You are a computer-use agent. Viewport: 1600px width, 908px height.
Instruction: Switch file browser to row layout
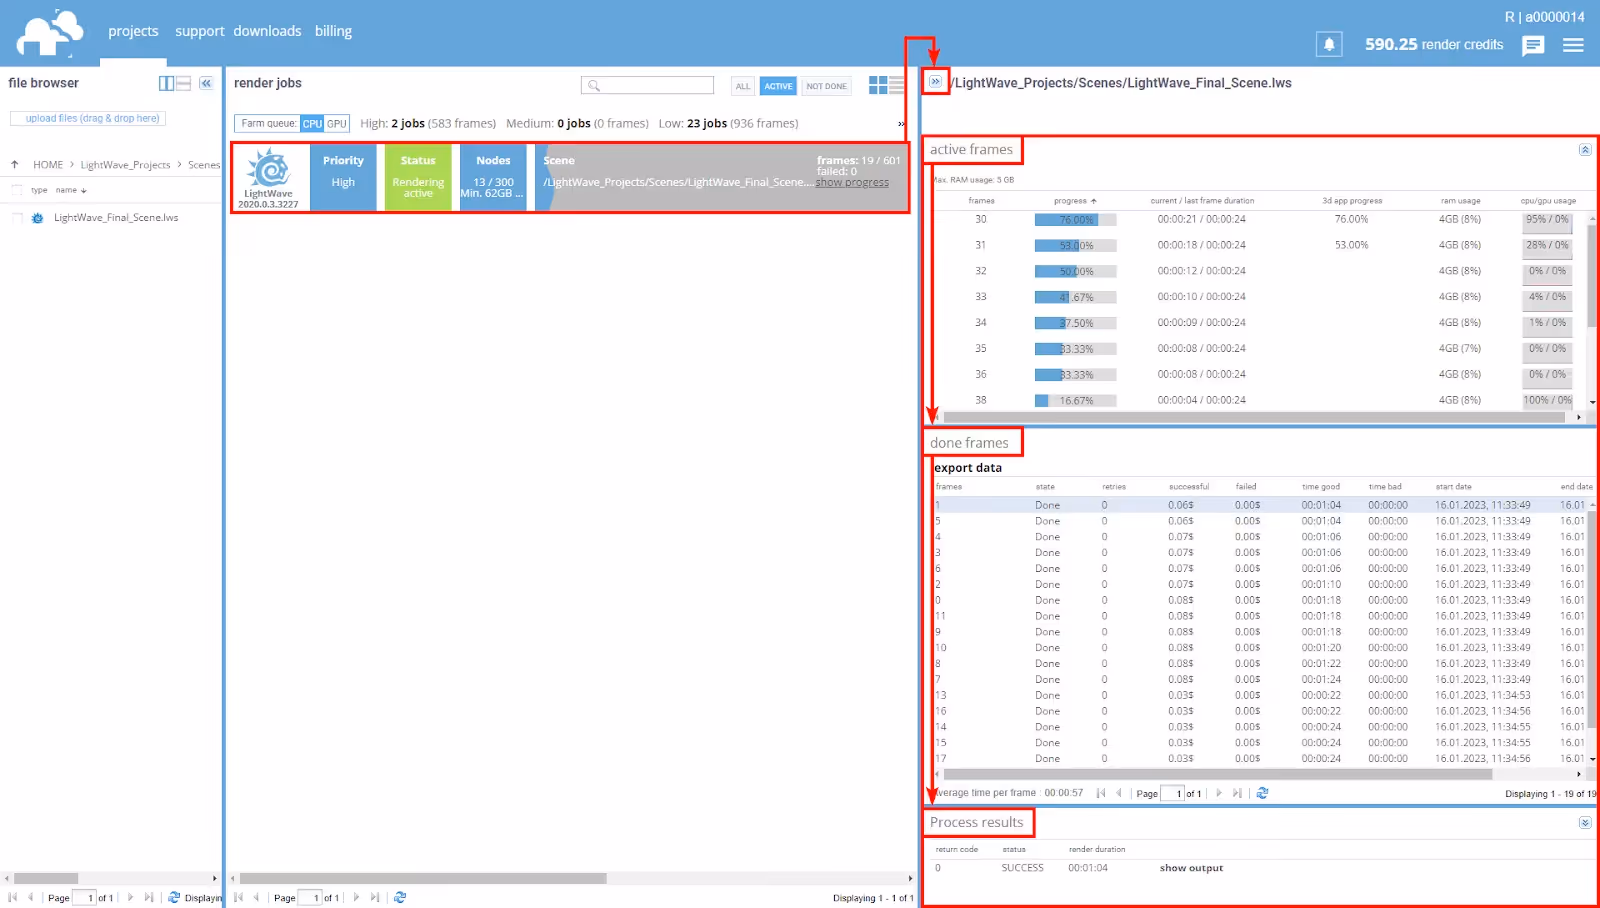183,83
